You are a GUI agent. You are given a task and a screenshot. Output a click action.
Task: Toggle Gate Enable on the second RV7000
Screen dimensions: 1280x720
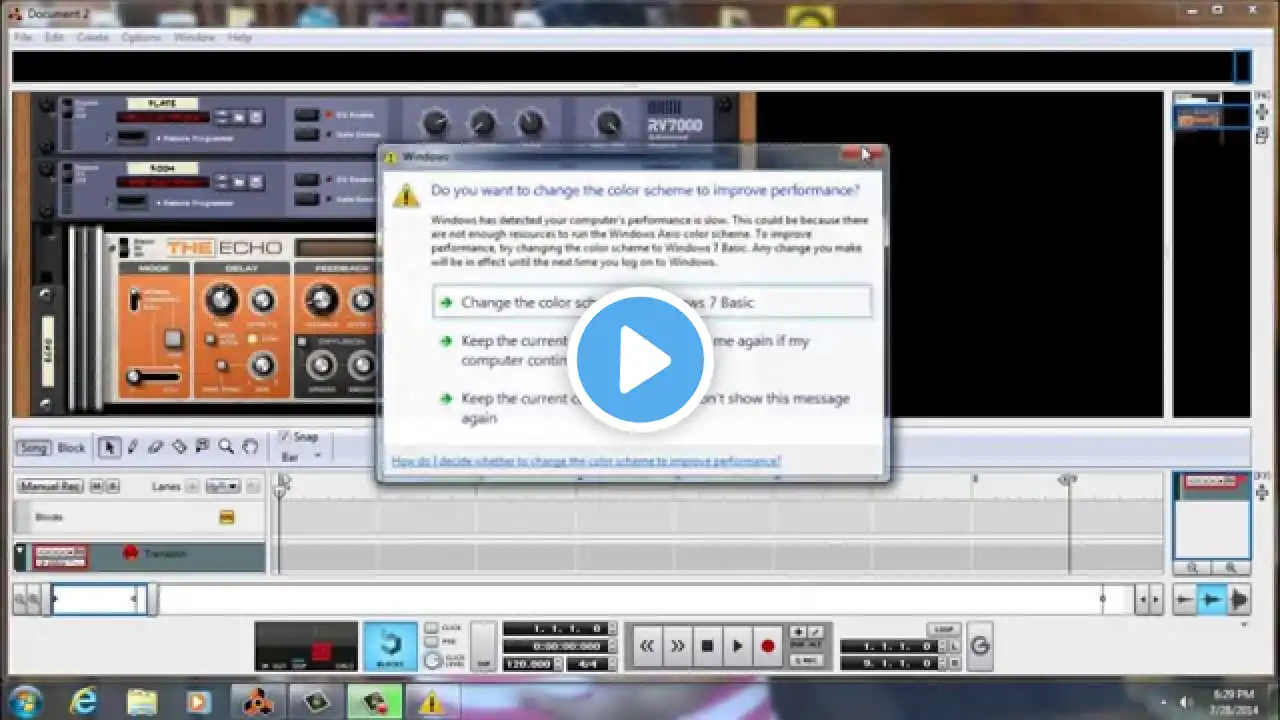pyautogui.click(x=307, y=199)
